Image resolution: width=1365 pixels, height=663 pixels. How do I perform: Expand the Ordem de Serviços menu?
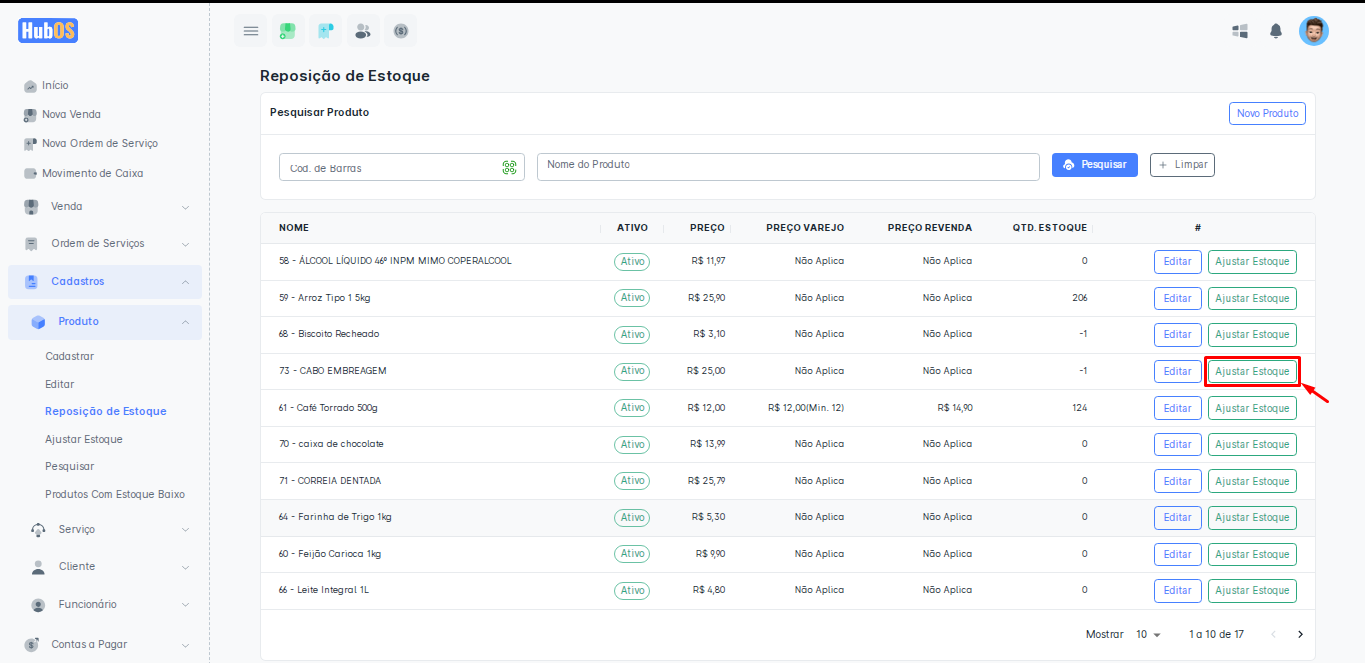coord(105,244)
